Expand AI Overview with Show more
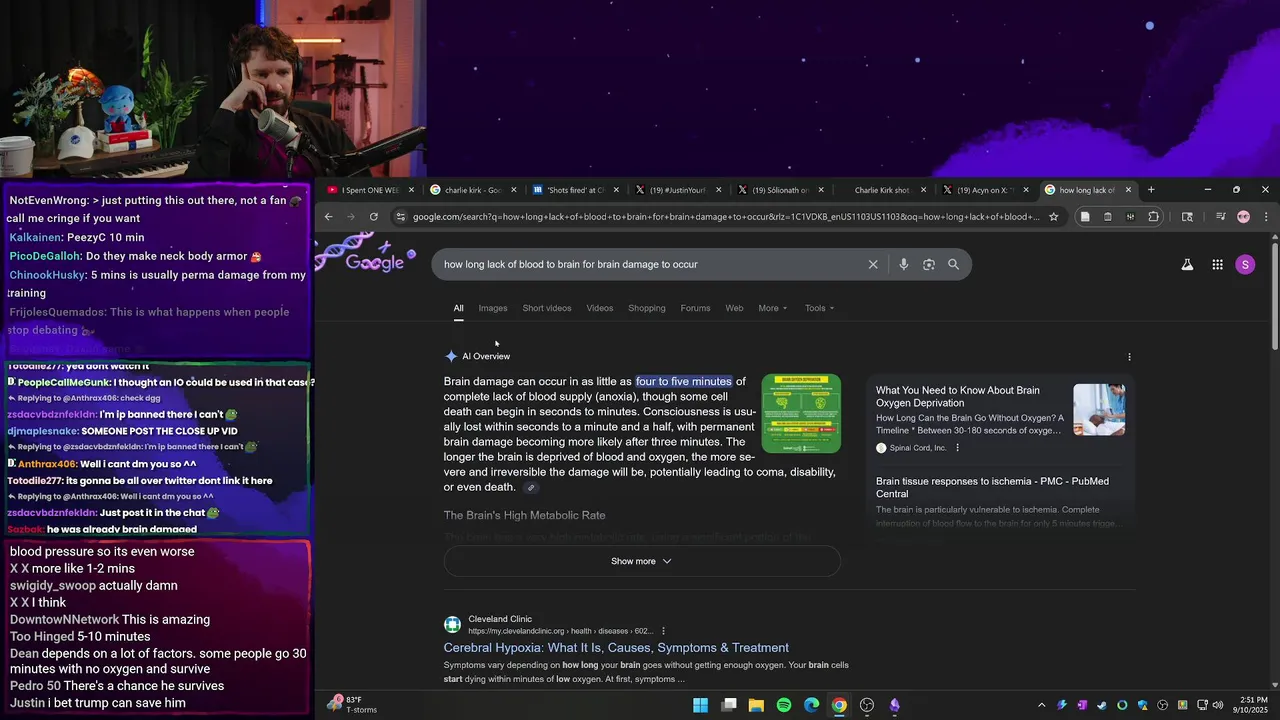 [642, 561]
